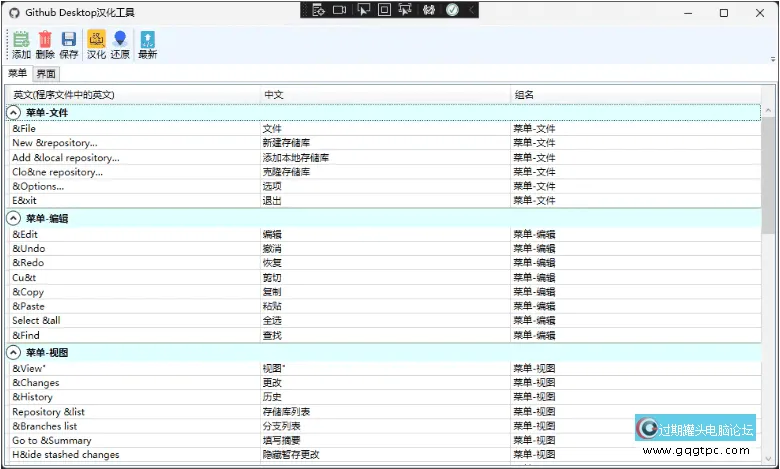This screenshot has width=780, height=469.
Task: Click the 撤消 translation cell
Action: 386,249
